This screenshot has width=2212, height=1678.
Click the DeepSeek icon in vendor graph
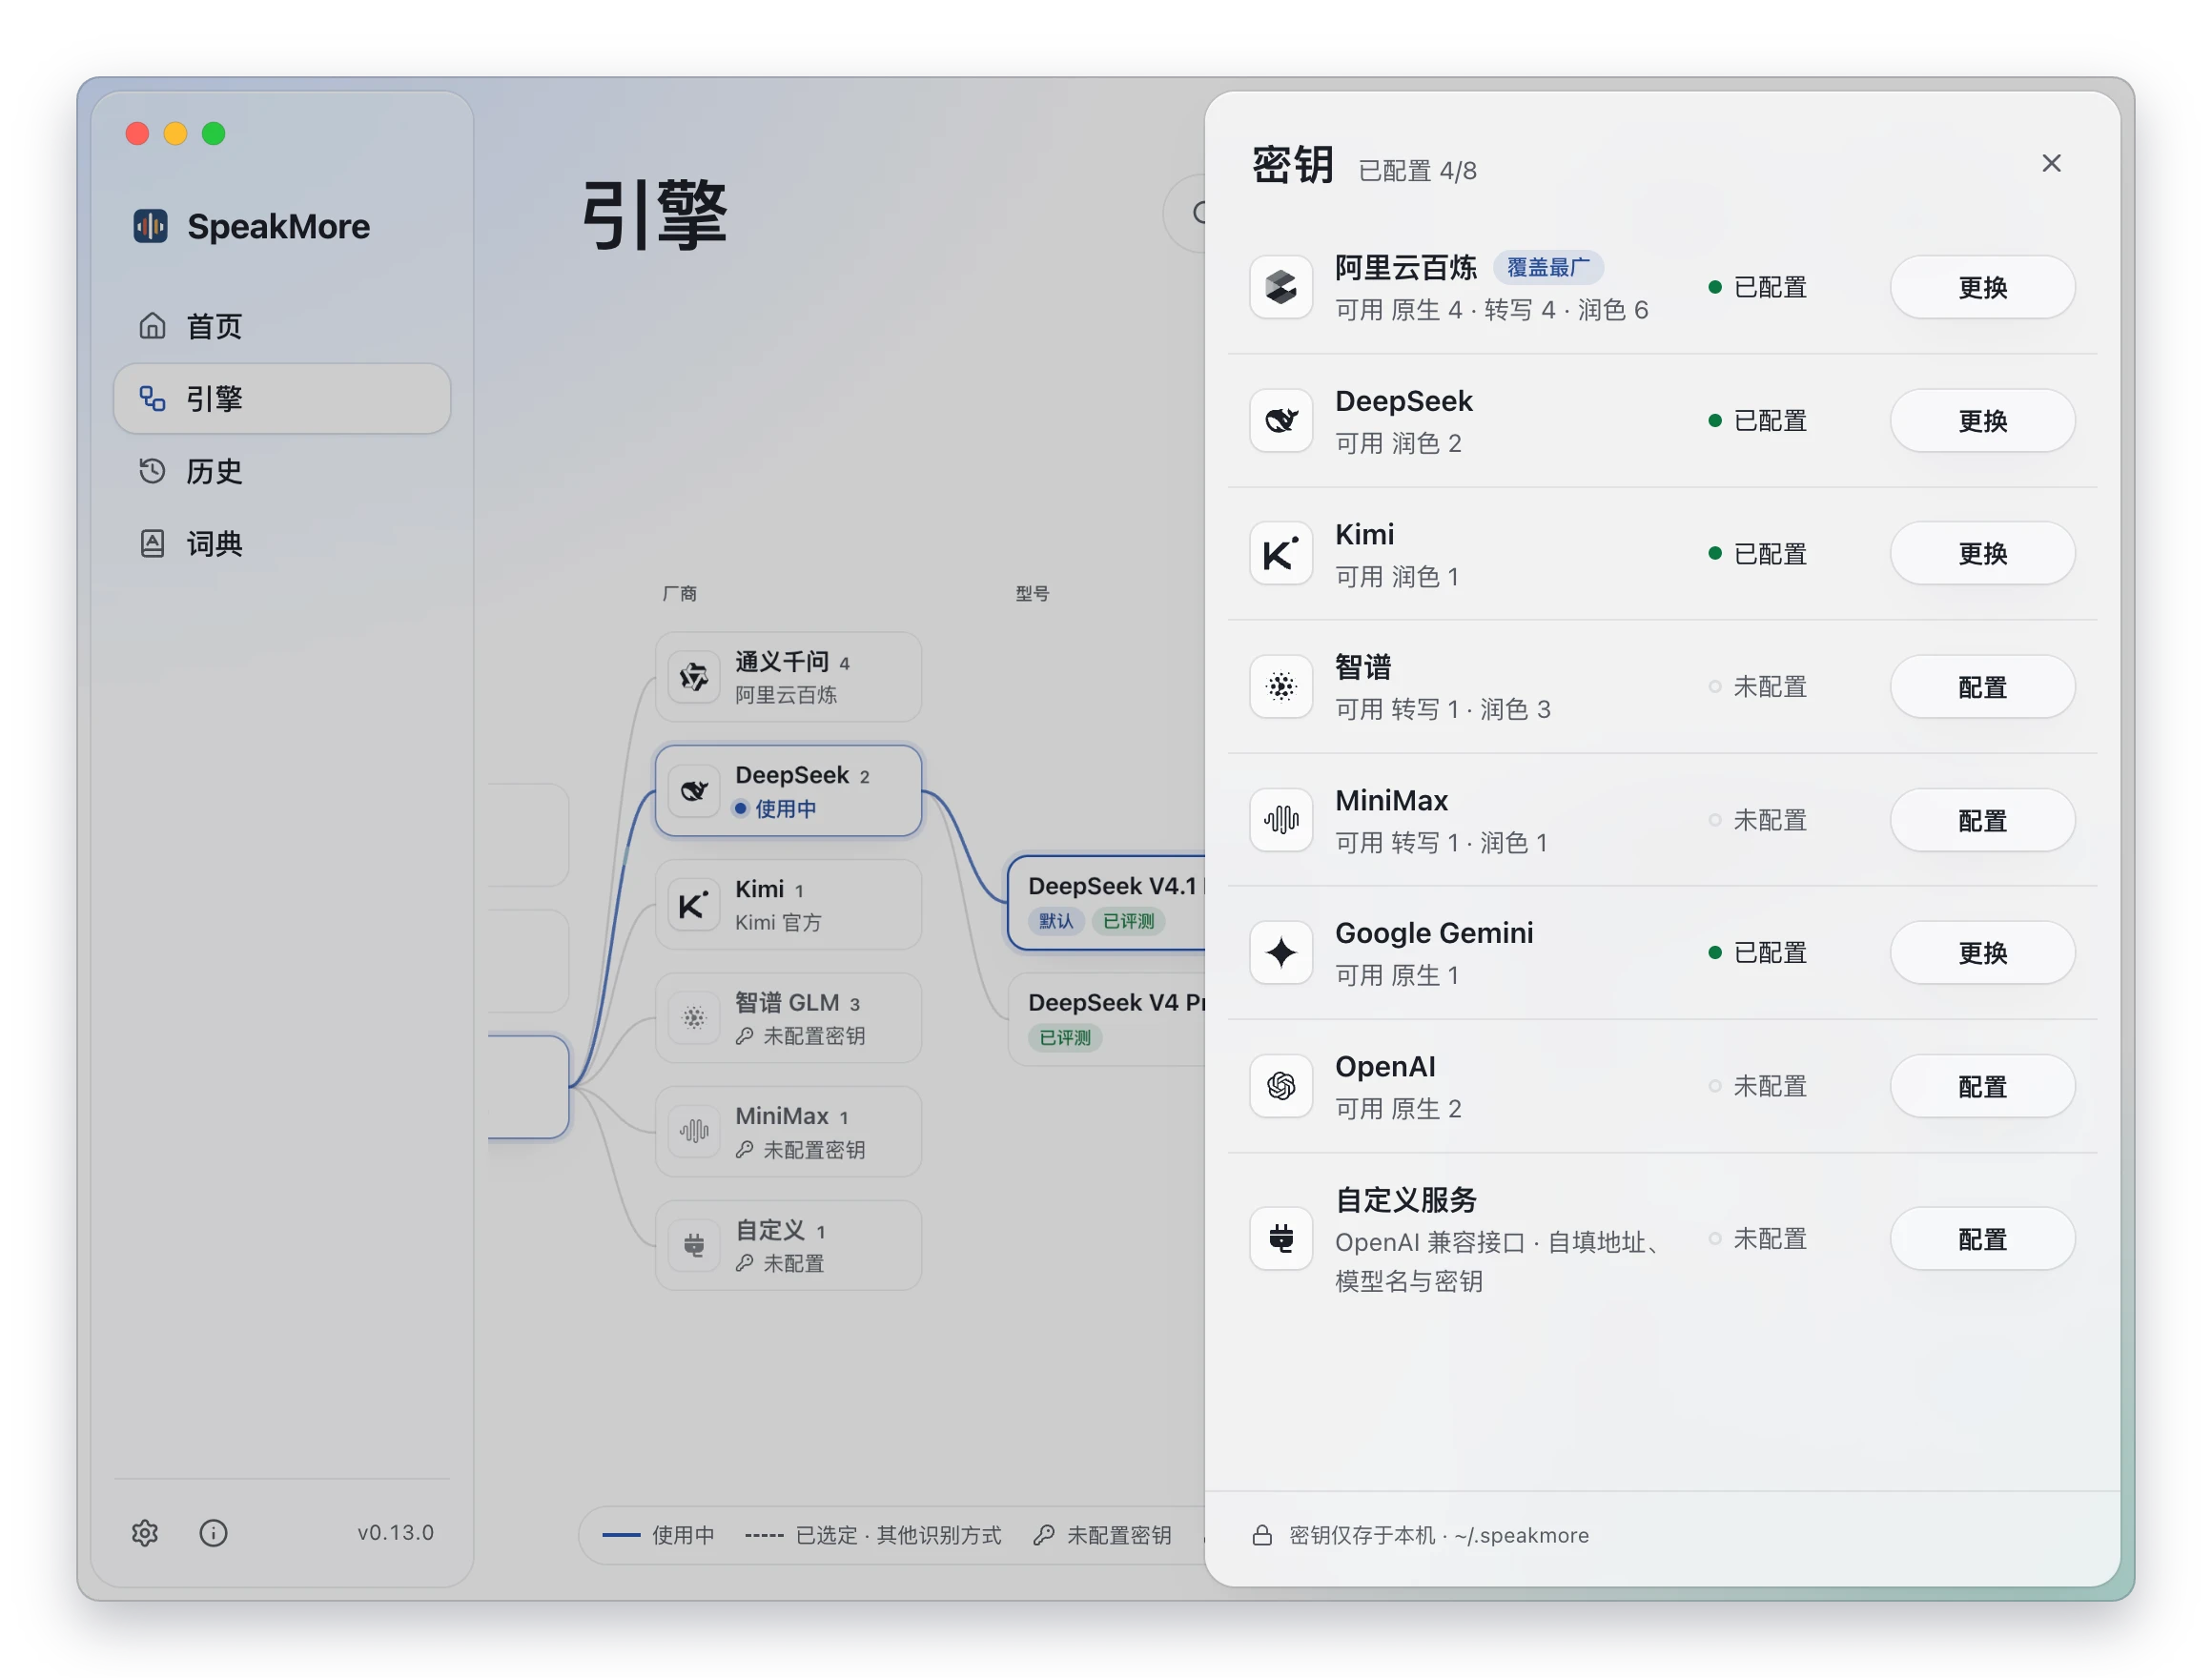694,790
